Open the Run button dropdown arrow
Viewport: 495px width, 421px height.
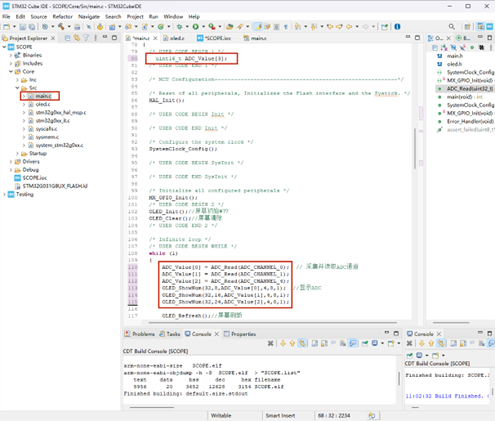[203, 27]
